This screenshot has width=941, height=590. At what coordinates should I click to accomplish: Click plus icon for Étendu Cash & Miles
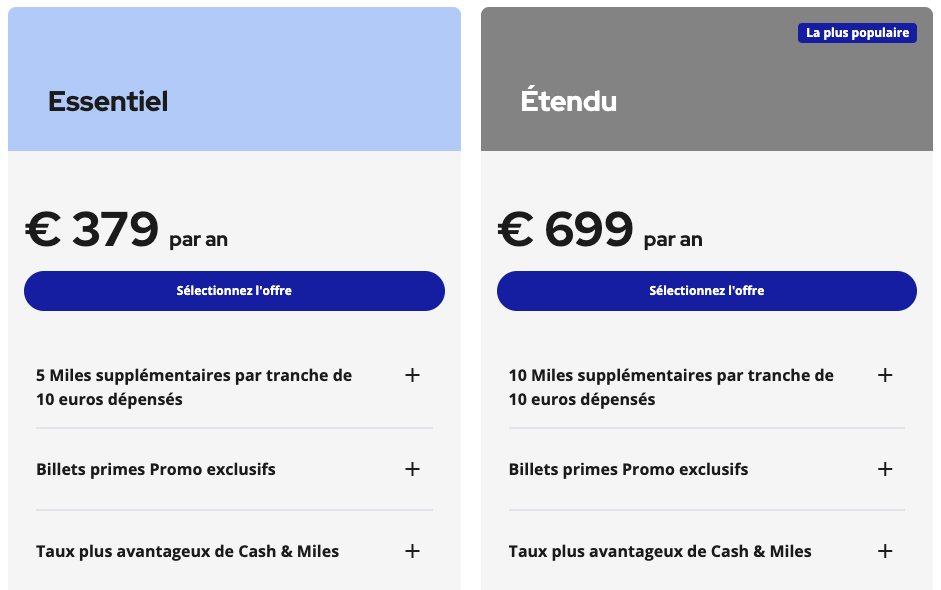(x=884, y=551)
